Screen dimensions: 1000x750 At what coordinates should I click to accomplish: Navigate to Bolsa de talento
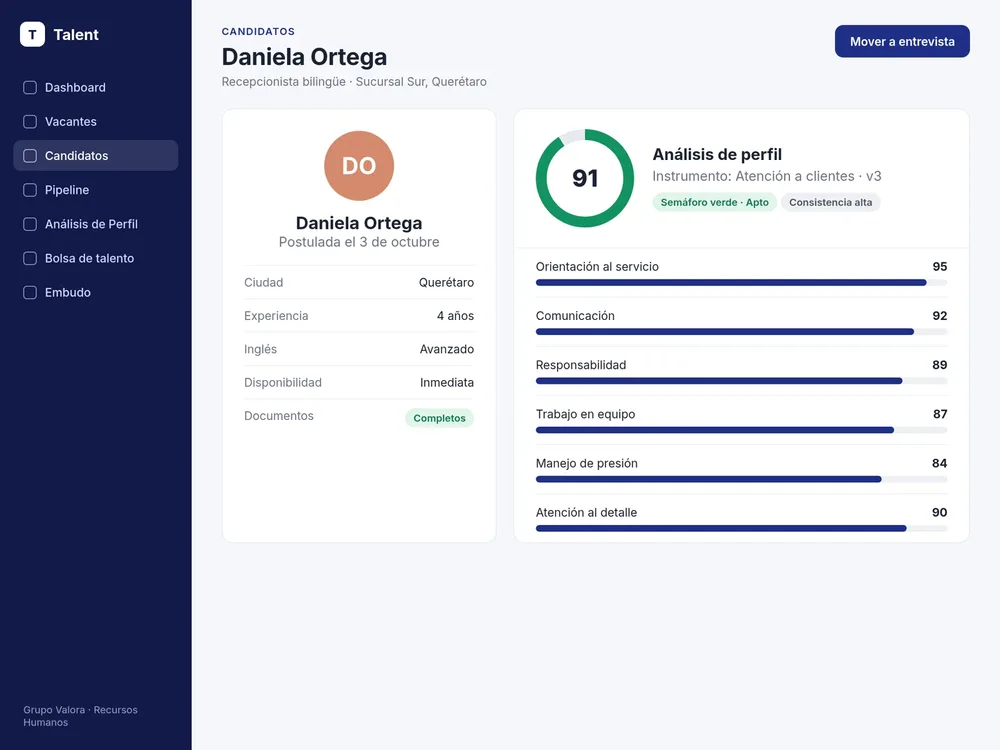click(x=96, y=258)
